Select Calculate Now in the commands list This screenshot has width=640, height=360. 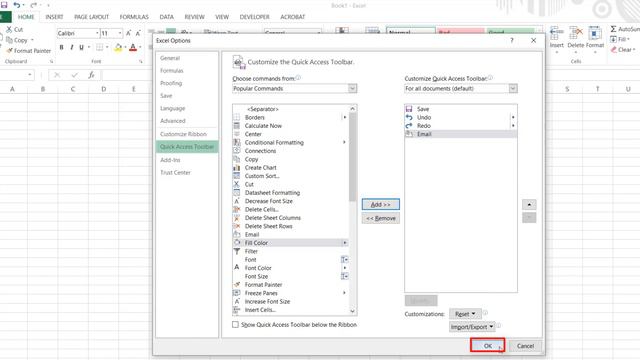click(x=291, y=126)
